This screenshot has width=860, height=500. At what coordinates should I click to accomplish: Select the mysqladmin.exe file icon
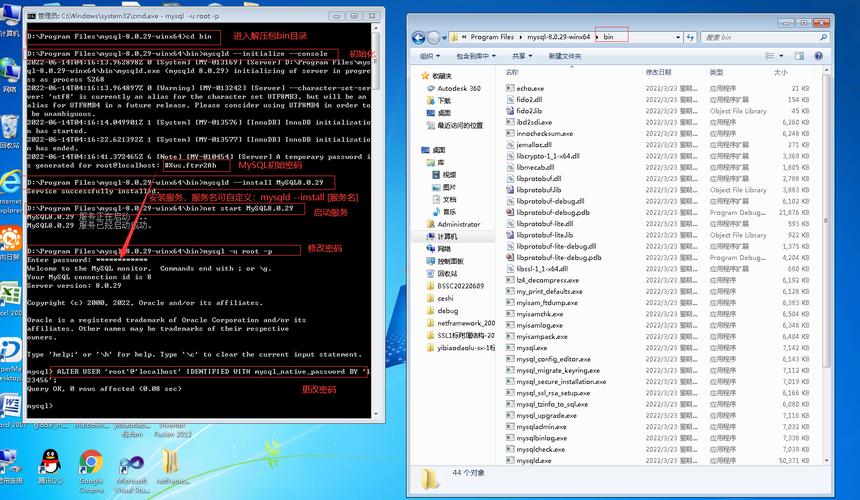click(x=510, y=427)
